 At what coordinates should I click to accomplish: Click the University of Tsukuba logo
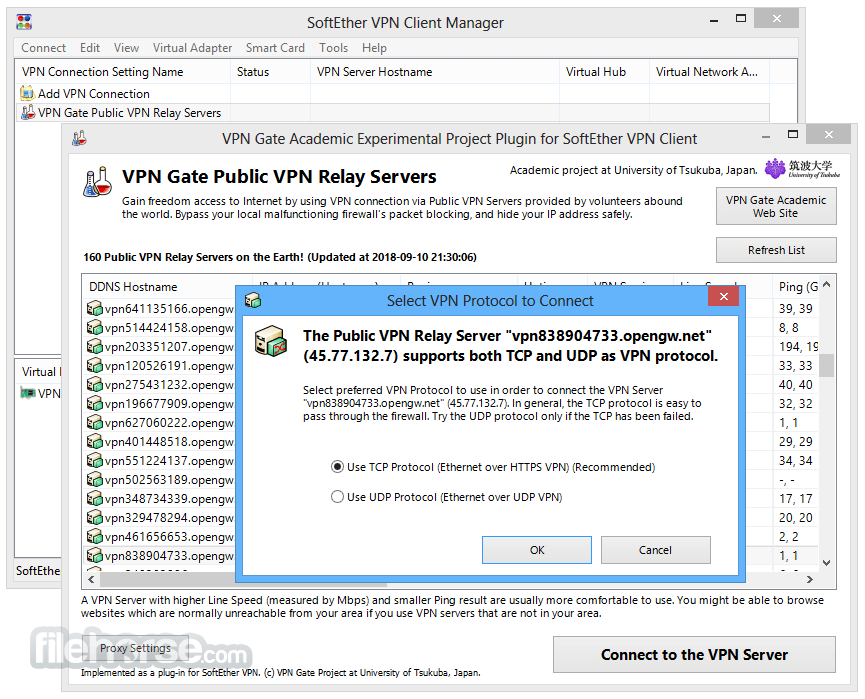(x=802, y=169)
